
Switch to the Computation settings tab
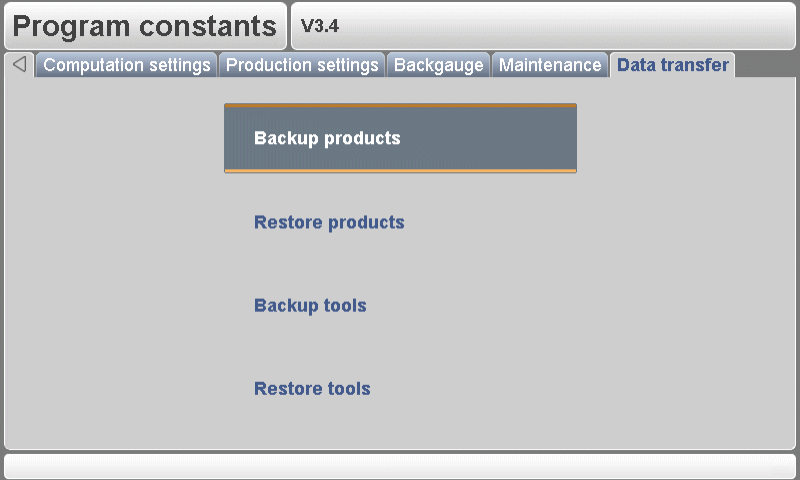[127, 66]
